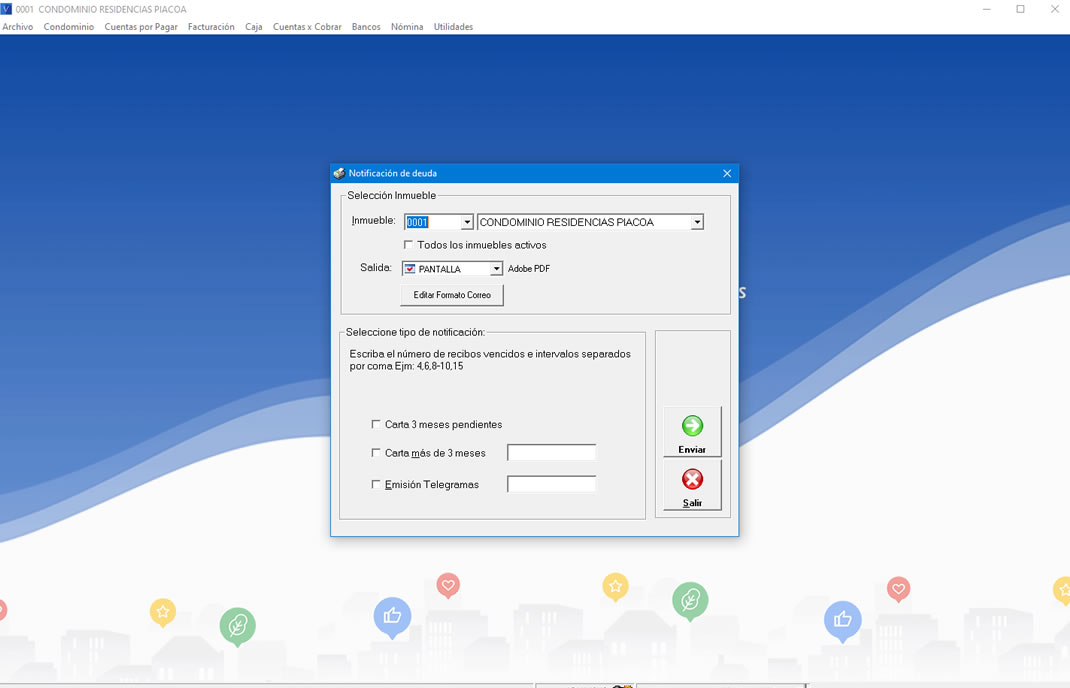1070x688 pixels.
Task: Expand the Inmueble code 0001 dropdown
Action: (466, 222)
